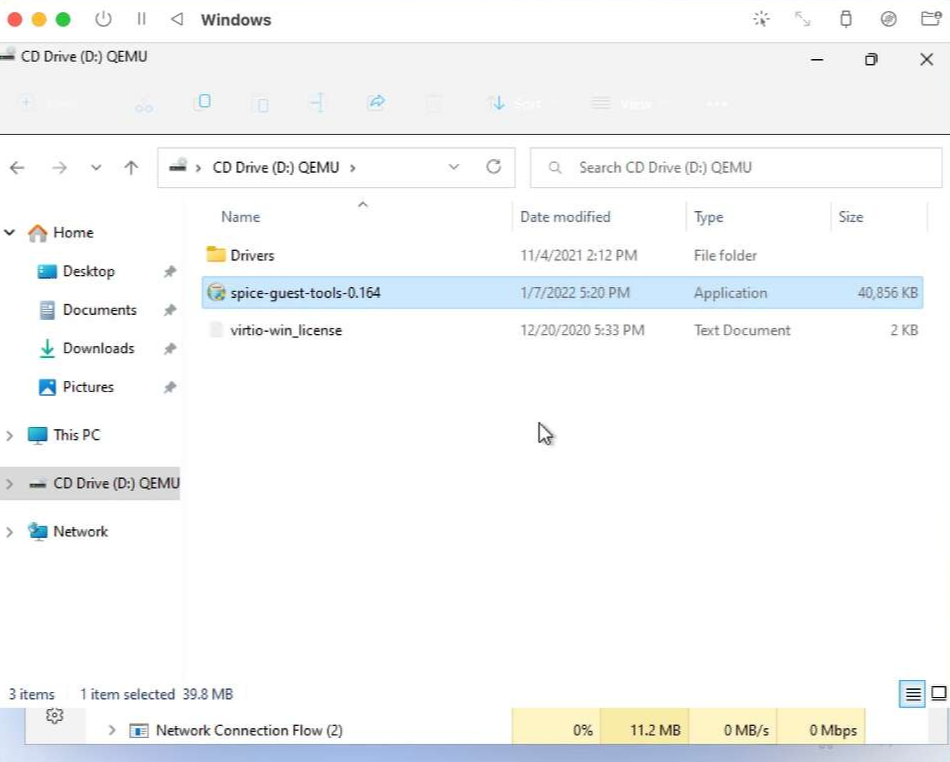Click the Paste icon in the toolbar
This screenshot has height=762, width=950.
pyautogui.click(x=260, y=103)
